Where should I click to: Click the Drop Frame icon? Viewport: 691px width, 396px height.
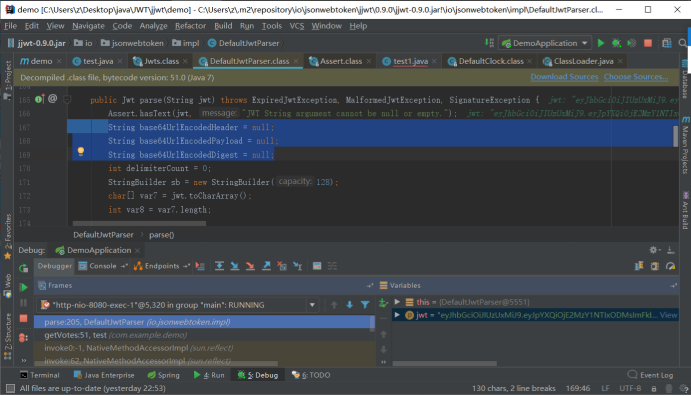(x=282, y=266)
